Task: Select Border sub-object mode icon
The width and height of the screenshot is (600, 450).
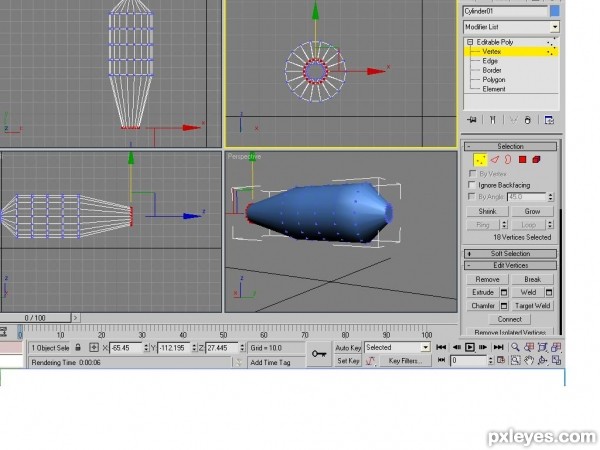Action: tap(508, 160)
